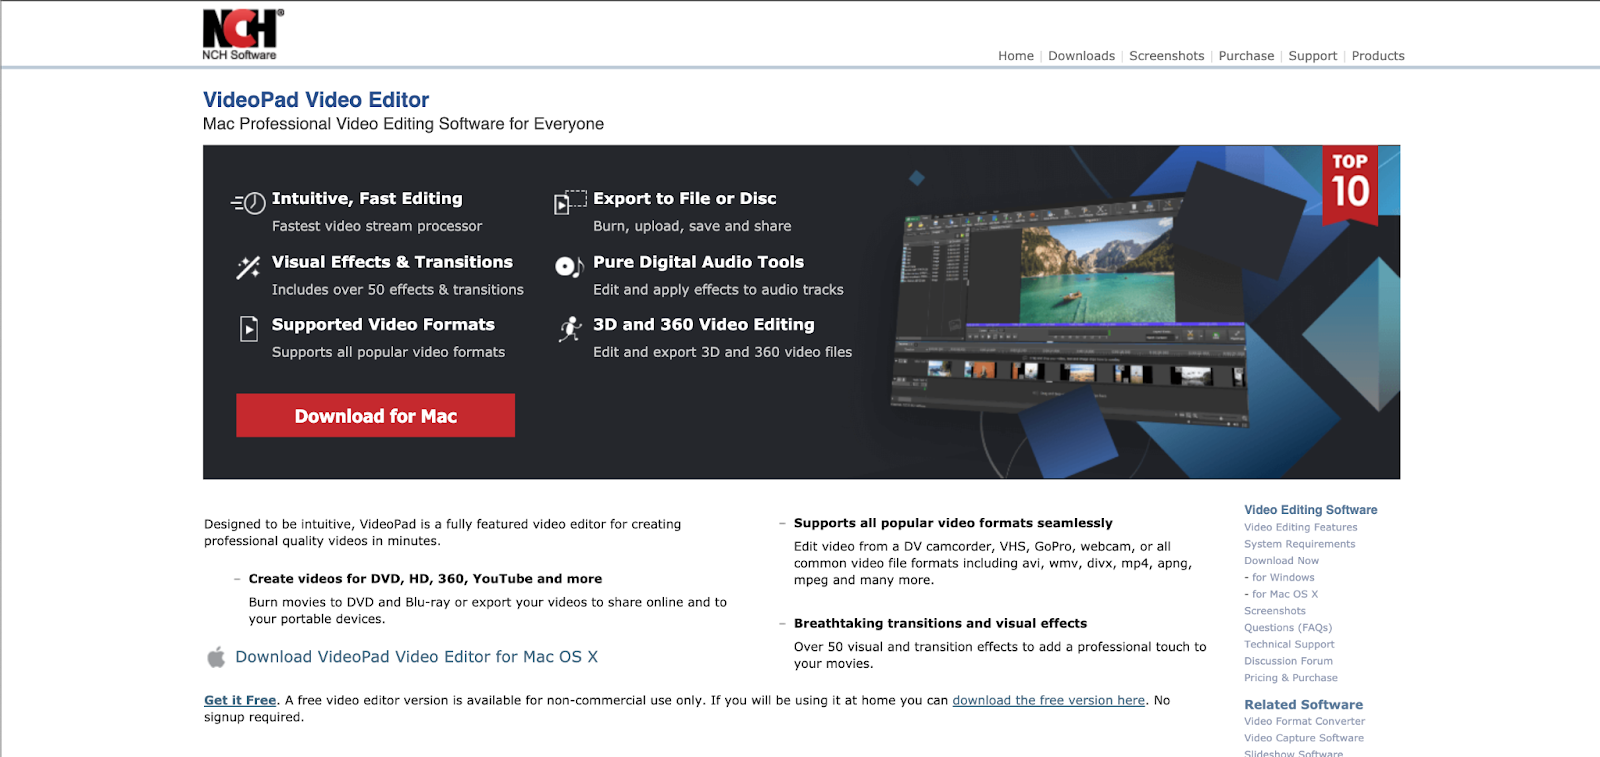Open the Downloads menu item
The width and height of the screenshot is (1600, 757).
coord(1081,56)
